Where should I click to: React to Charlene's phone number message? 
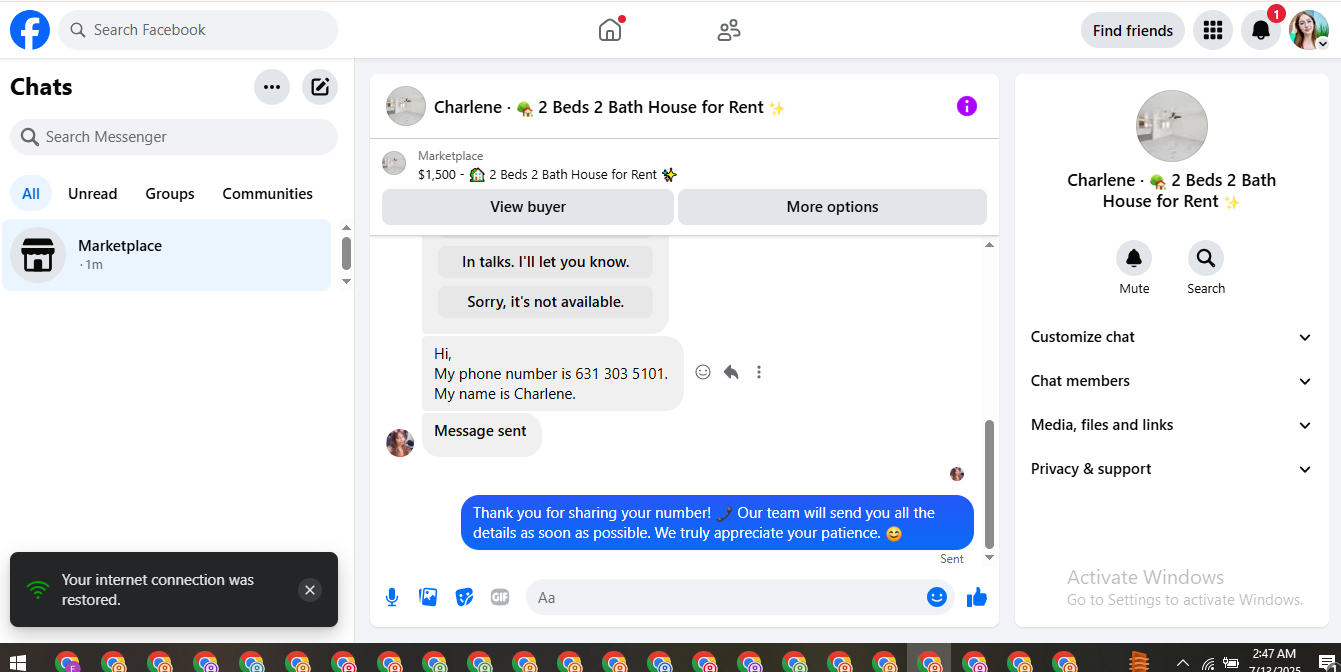coord(703,372)
